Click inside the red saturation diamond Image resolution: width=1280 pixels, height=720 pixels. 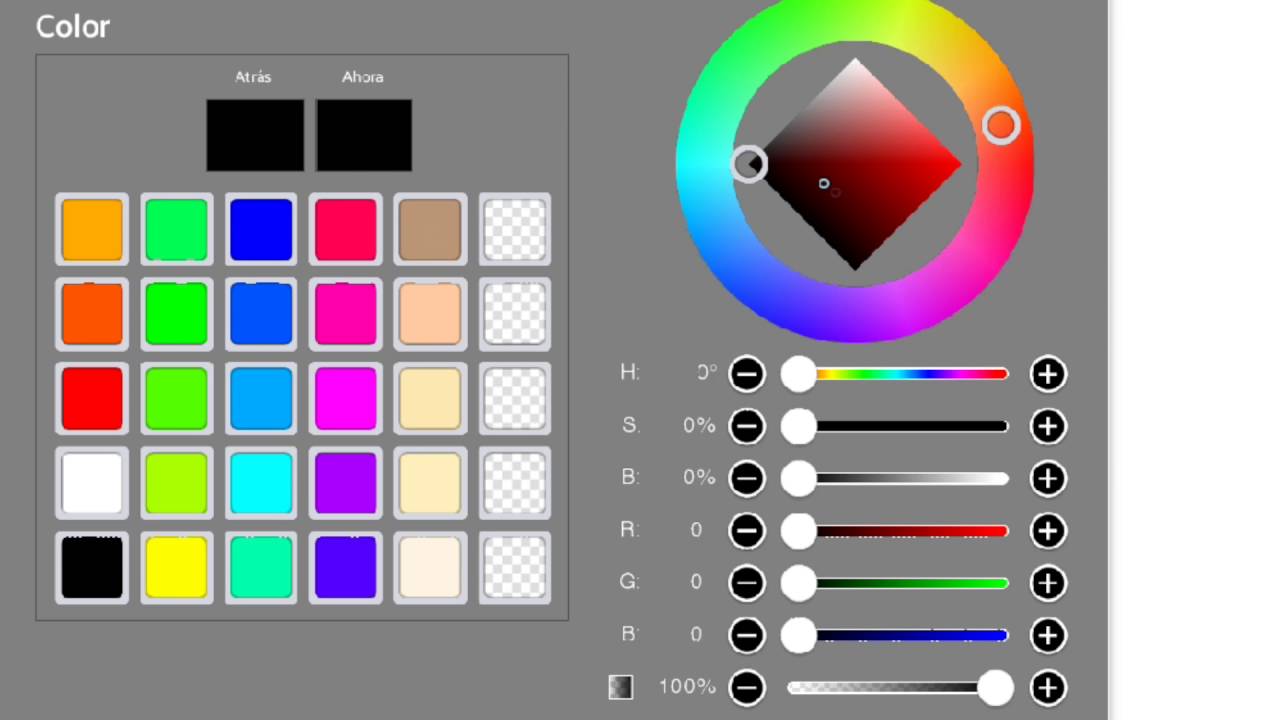coord(856,164)
